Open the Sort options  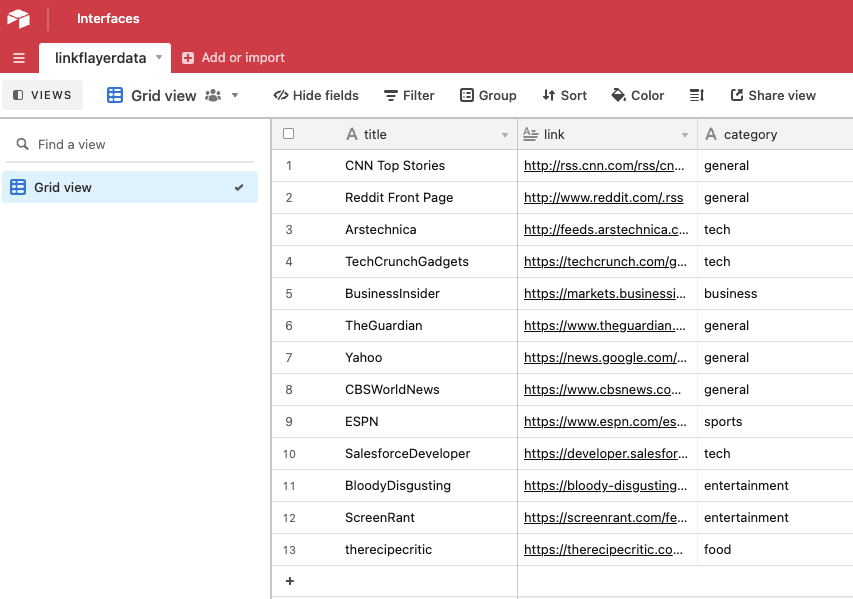tap(564, 96)
